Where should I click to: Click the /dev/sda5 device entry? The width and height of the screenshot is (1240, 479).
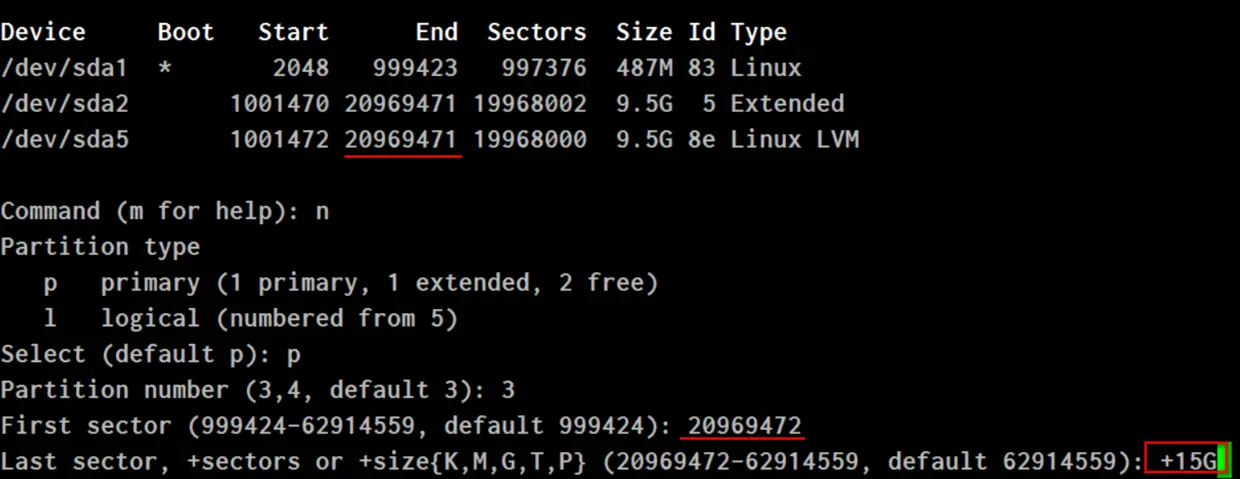coord(65,140)
